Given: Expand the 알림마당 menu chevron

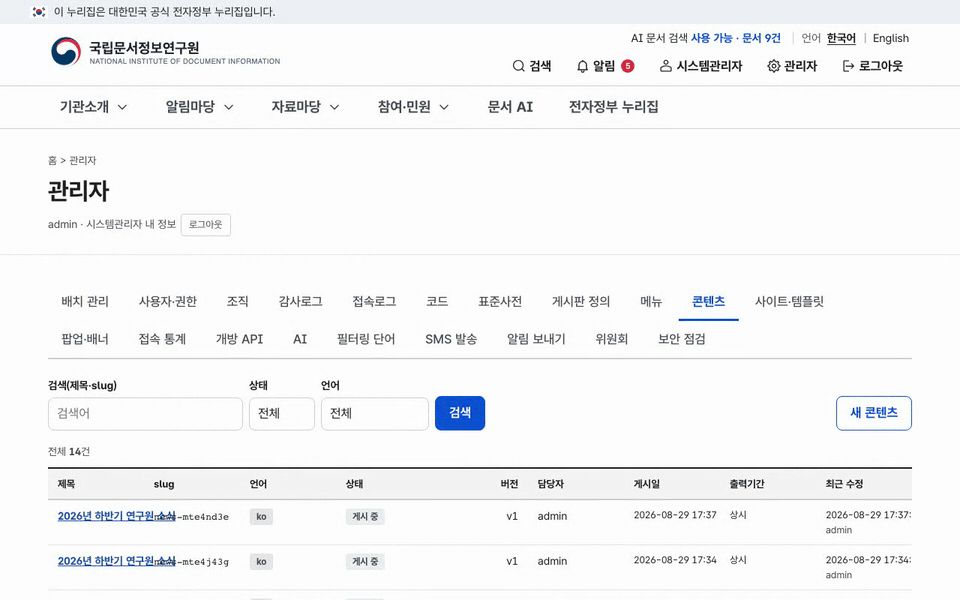Looking at the screenshot, I should click(228, 107).
